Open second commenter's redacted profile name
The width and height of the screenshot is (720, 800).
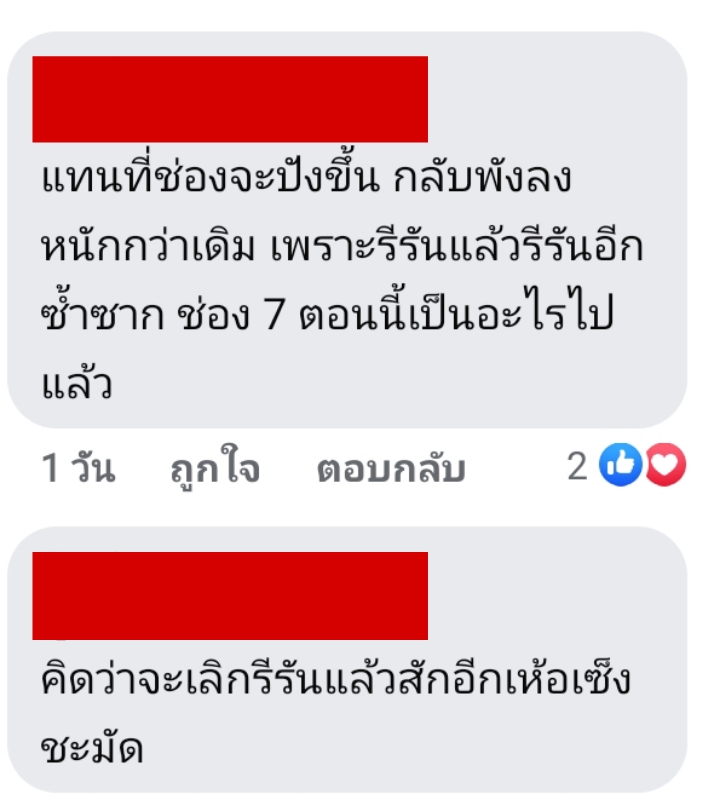tap(230, 595)
